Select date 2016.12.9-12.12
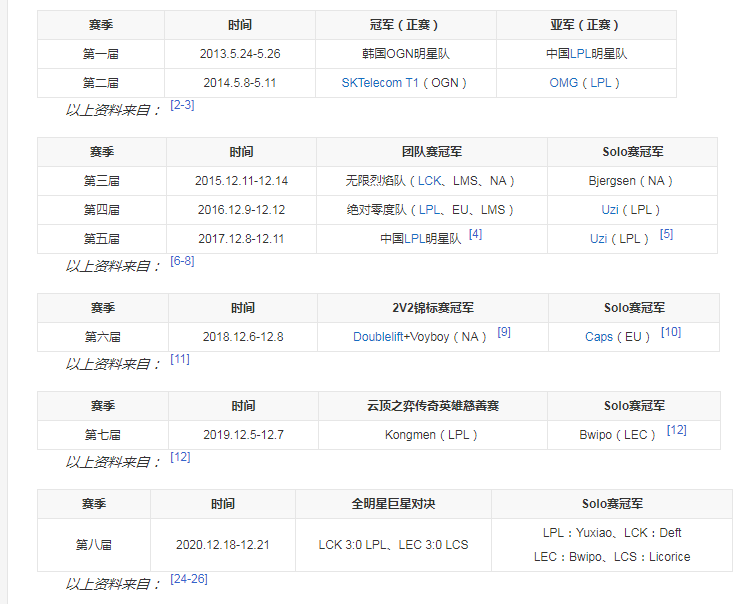 [242, 210]
